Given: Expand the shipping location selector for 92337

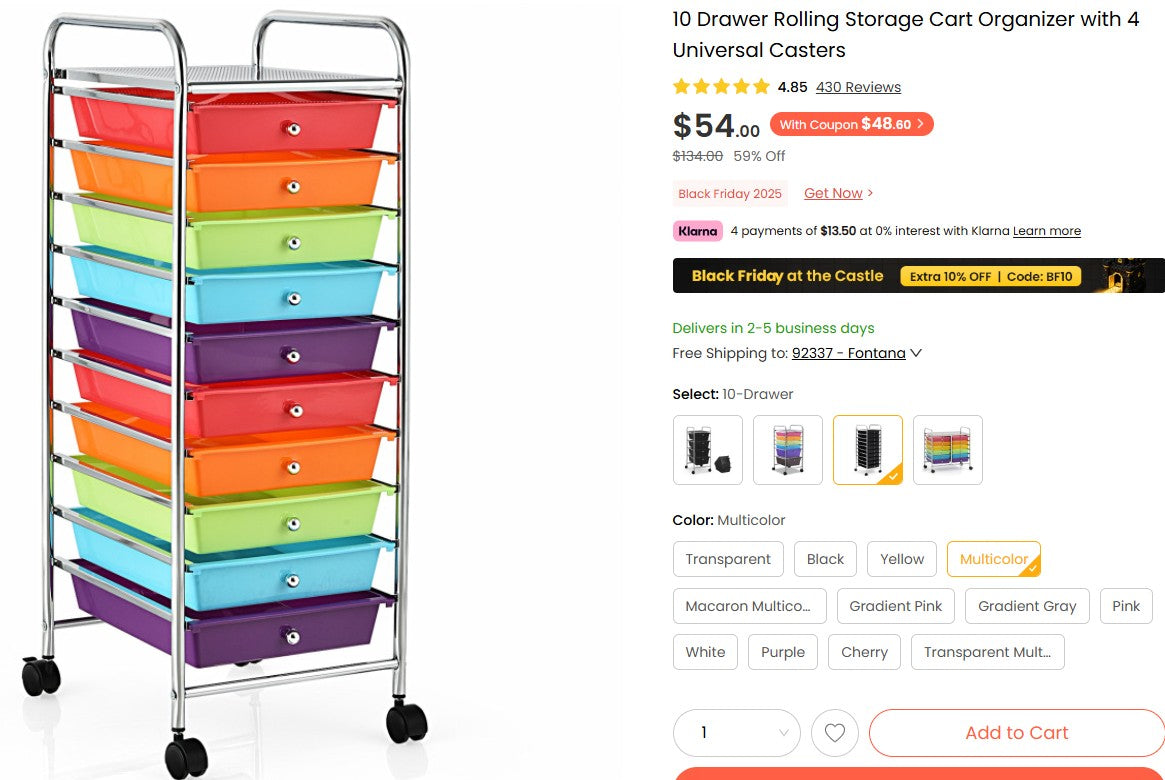Looking at the screenshot, I should pyautogui.click(x=856, y=353).
